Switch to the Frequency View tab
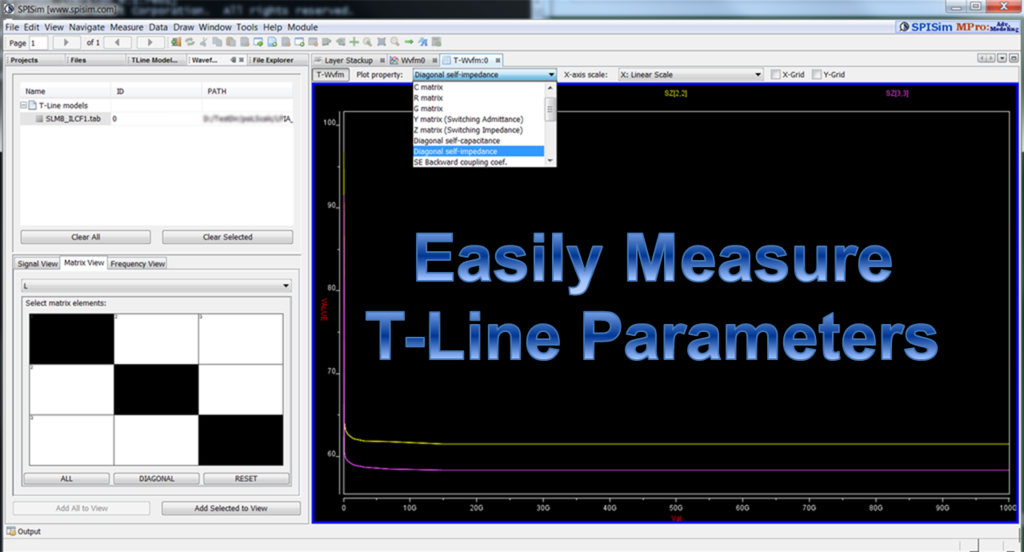This screenshot has width=1024, height=552. tap(138, 263)
